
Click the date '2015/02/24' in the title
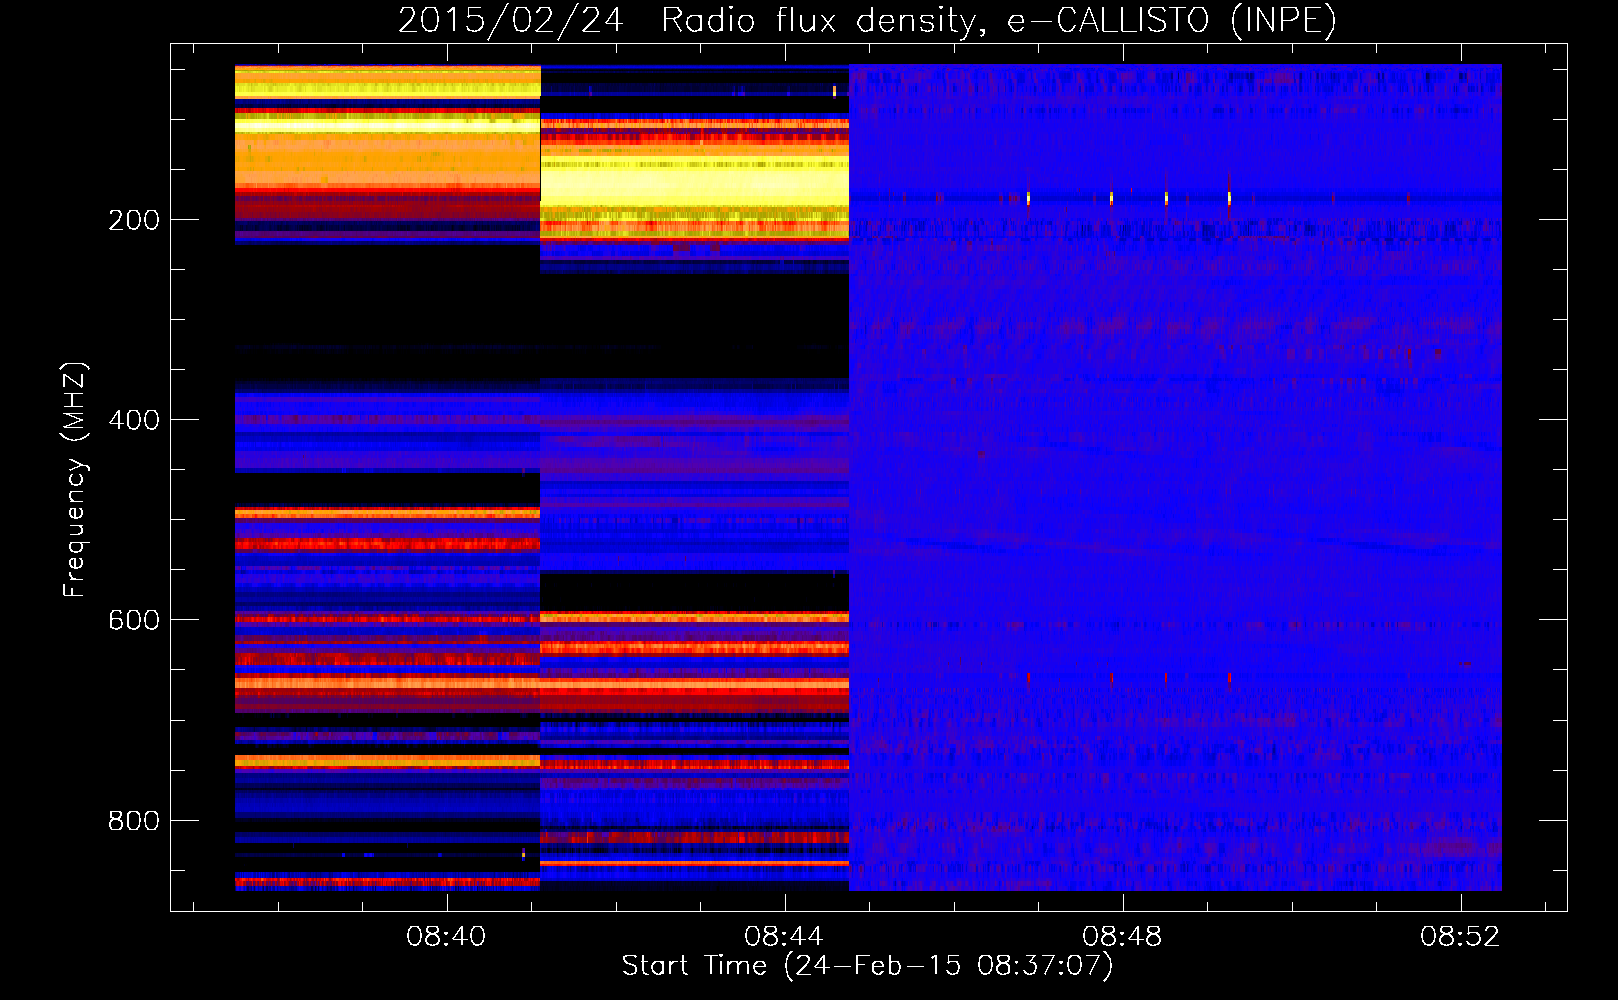[511, 21]
